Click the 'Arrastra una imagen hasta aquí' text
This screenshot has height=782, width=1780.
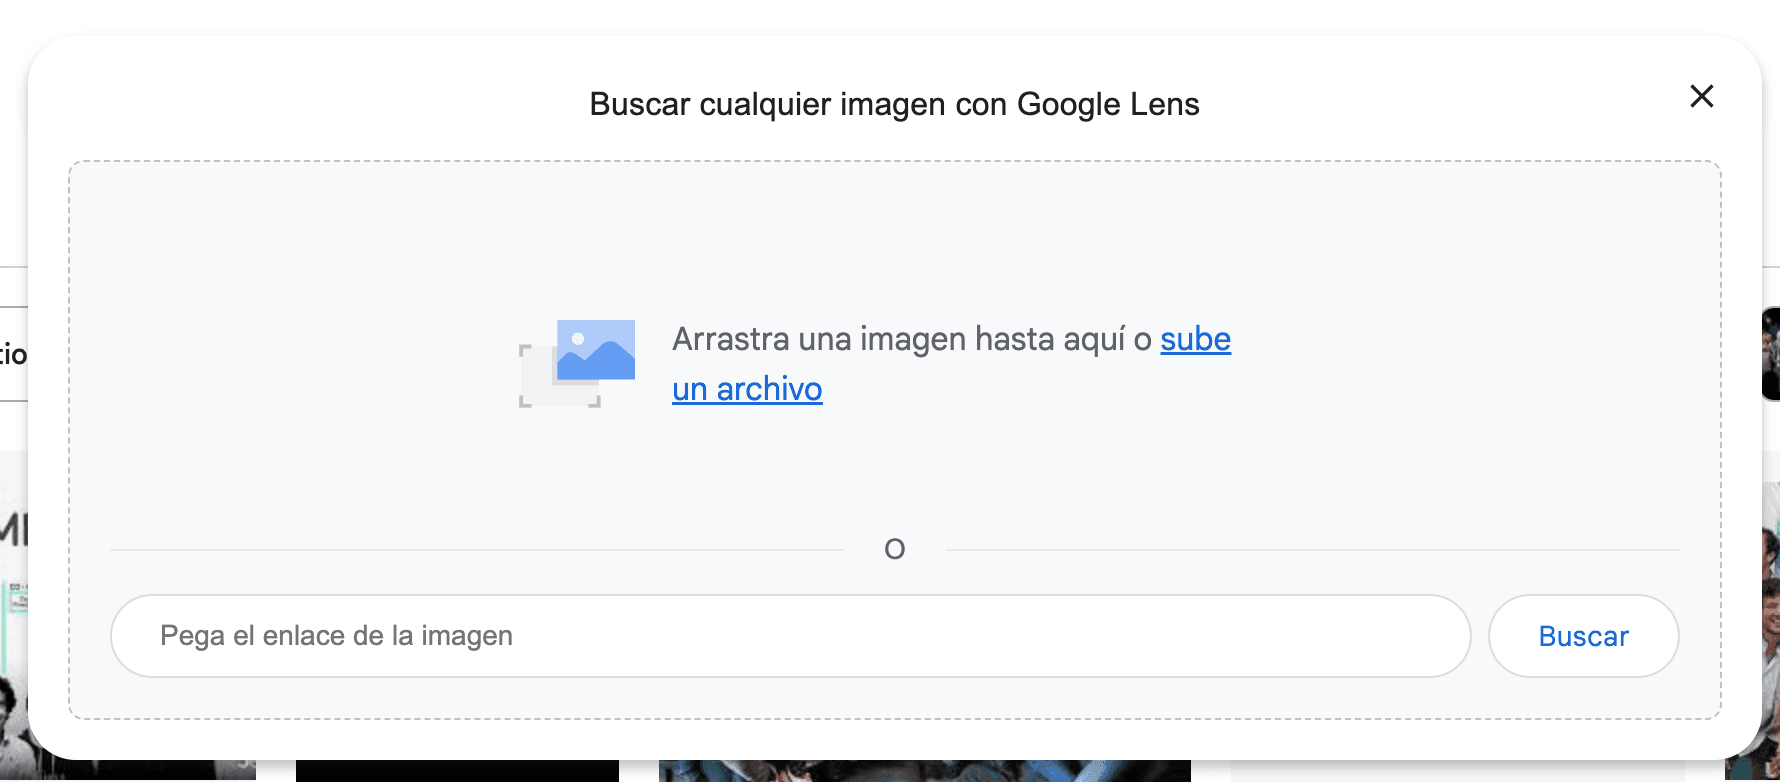click(x=899, y=339)
